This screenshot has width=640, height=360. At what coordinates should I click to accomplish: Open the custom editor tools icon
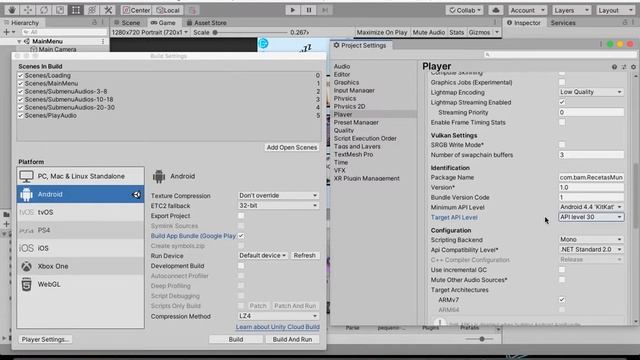108,10
